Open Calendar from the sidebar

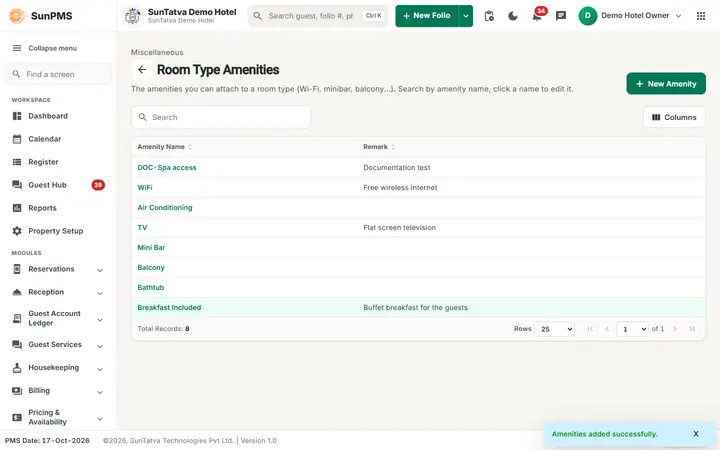point(45,139)
